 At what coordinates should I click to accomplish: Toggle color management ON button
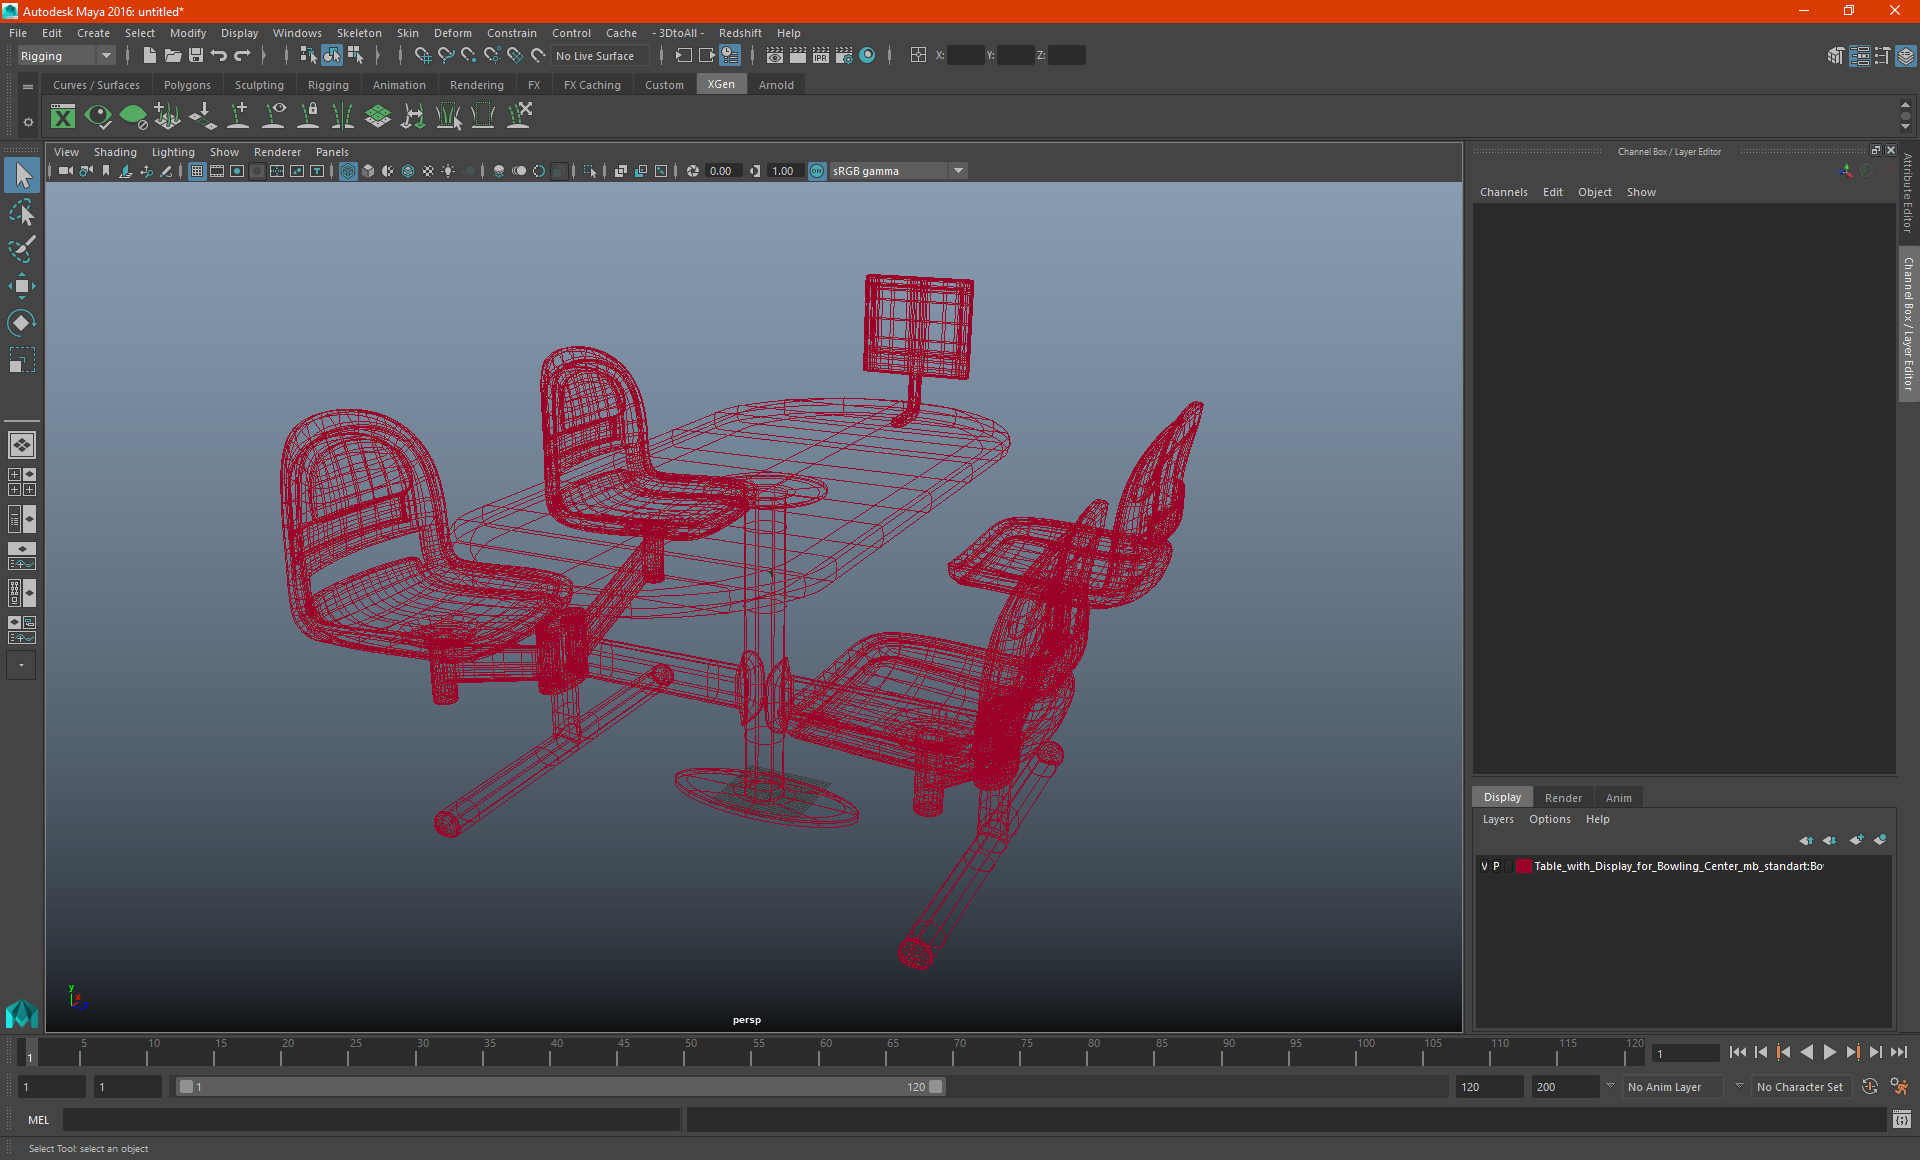click(817, 171)
